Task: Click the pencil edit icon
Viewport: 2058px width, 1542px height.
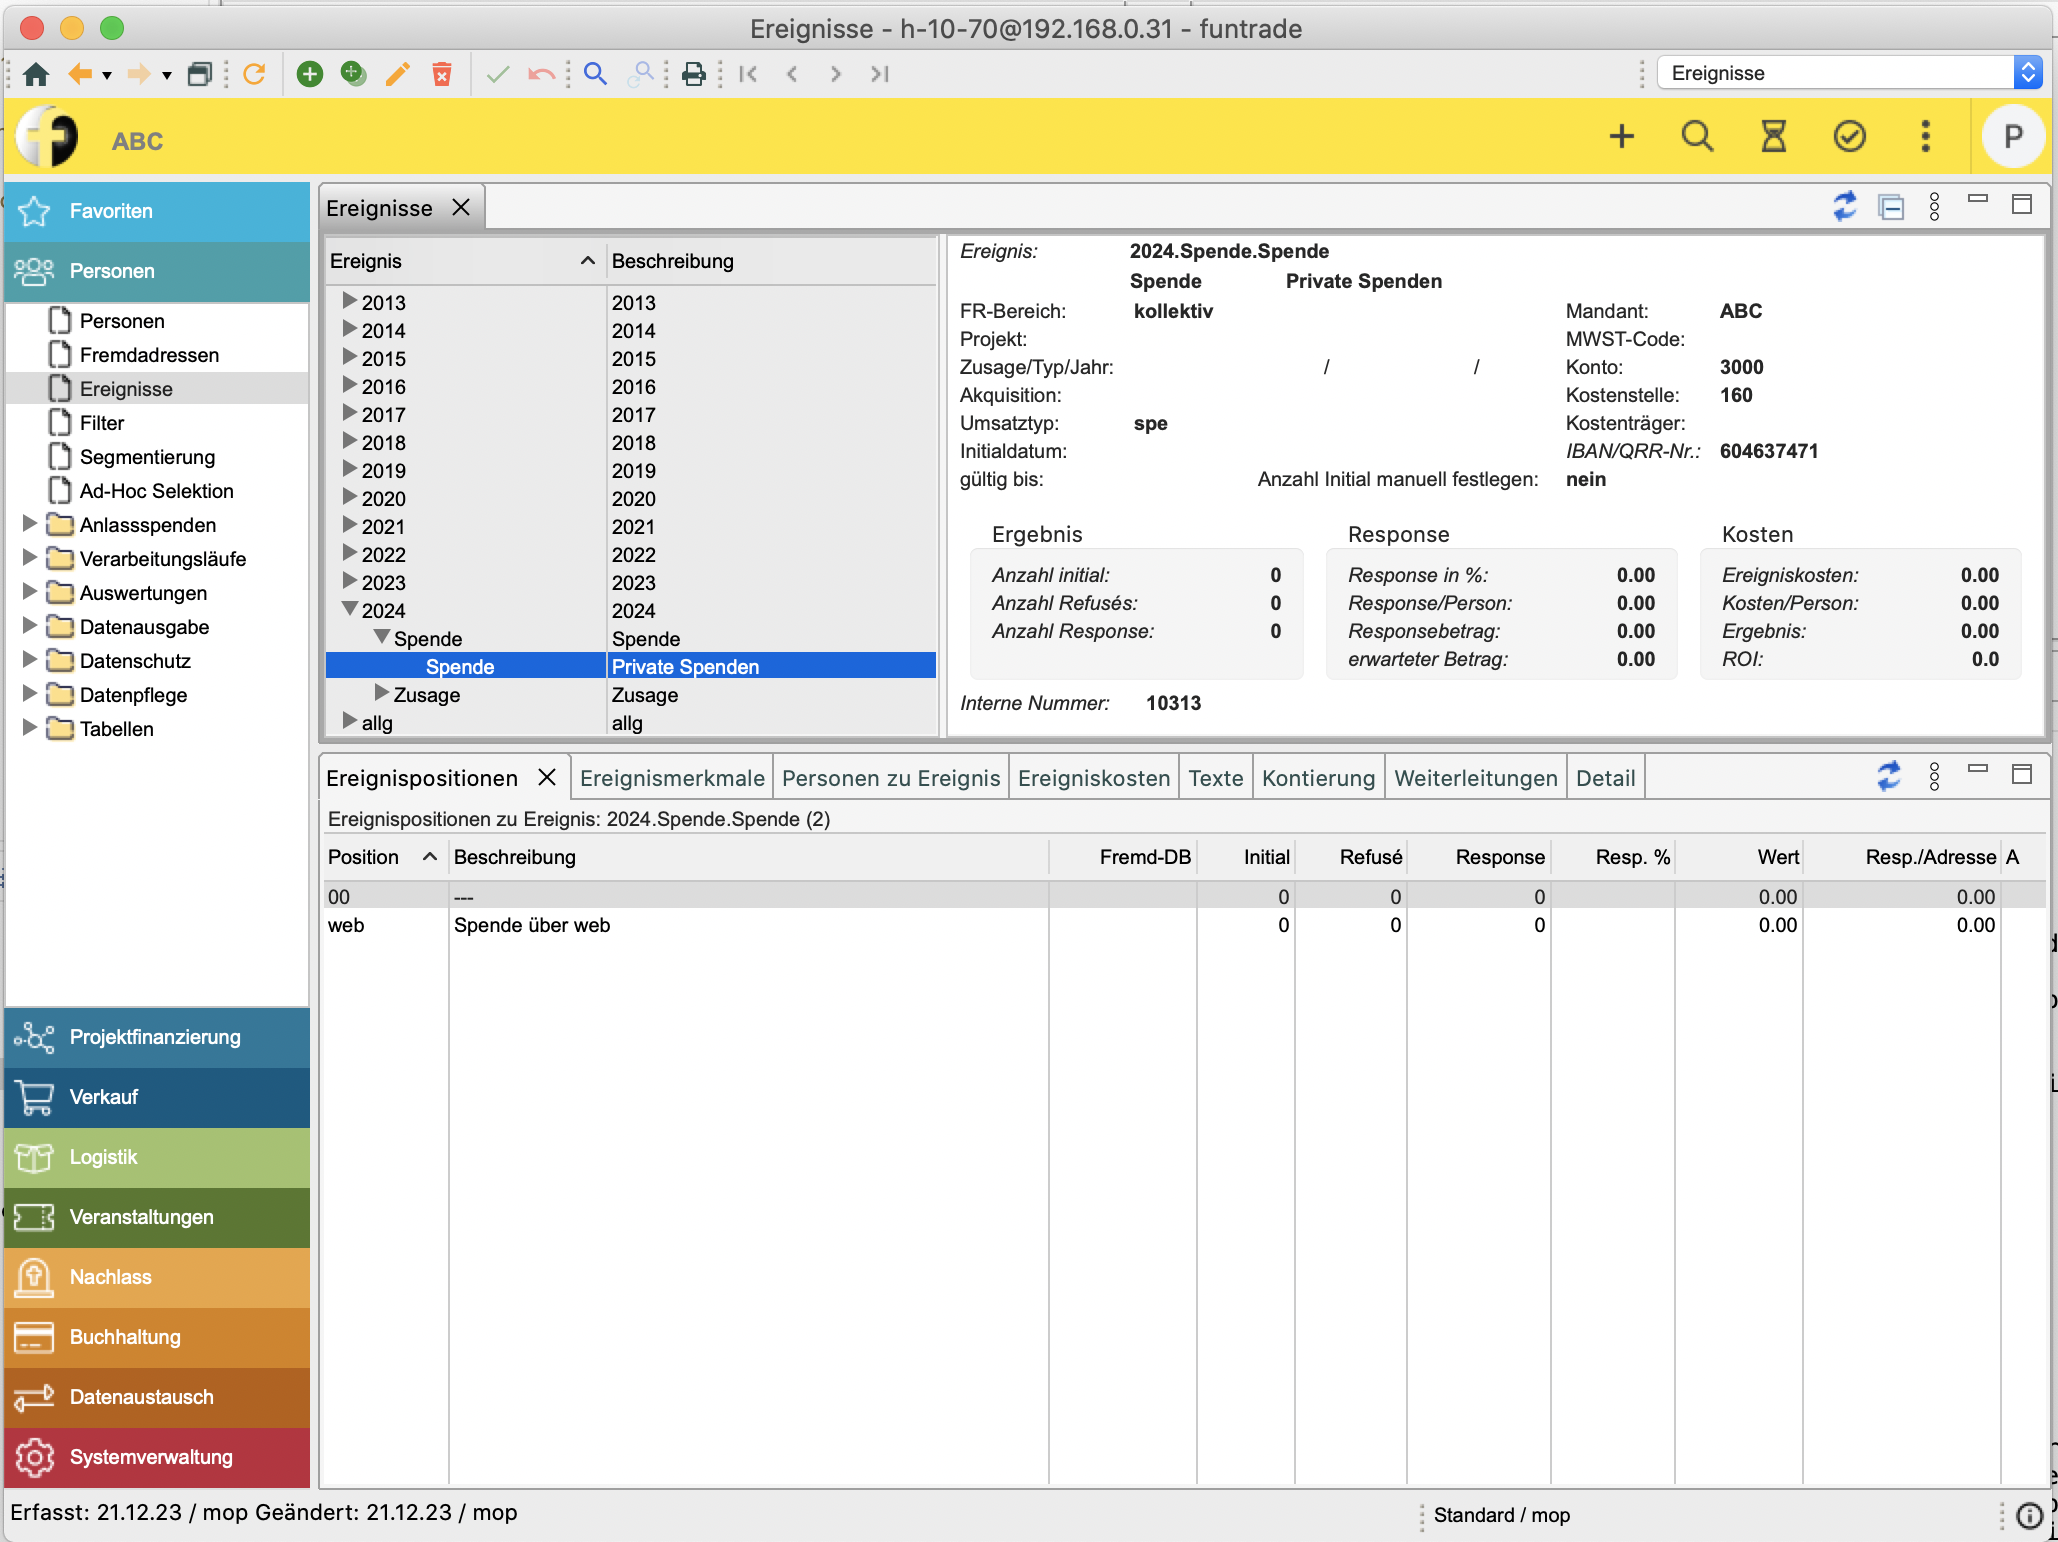Action: (398, 74)
